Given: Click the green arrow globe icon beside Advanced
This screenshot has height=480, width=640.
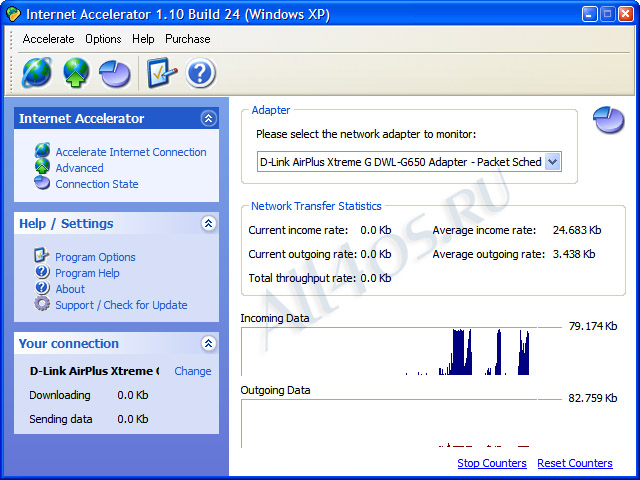Looking at the screenshot, I should pos(42,166).
